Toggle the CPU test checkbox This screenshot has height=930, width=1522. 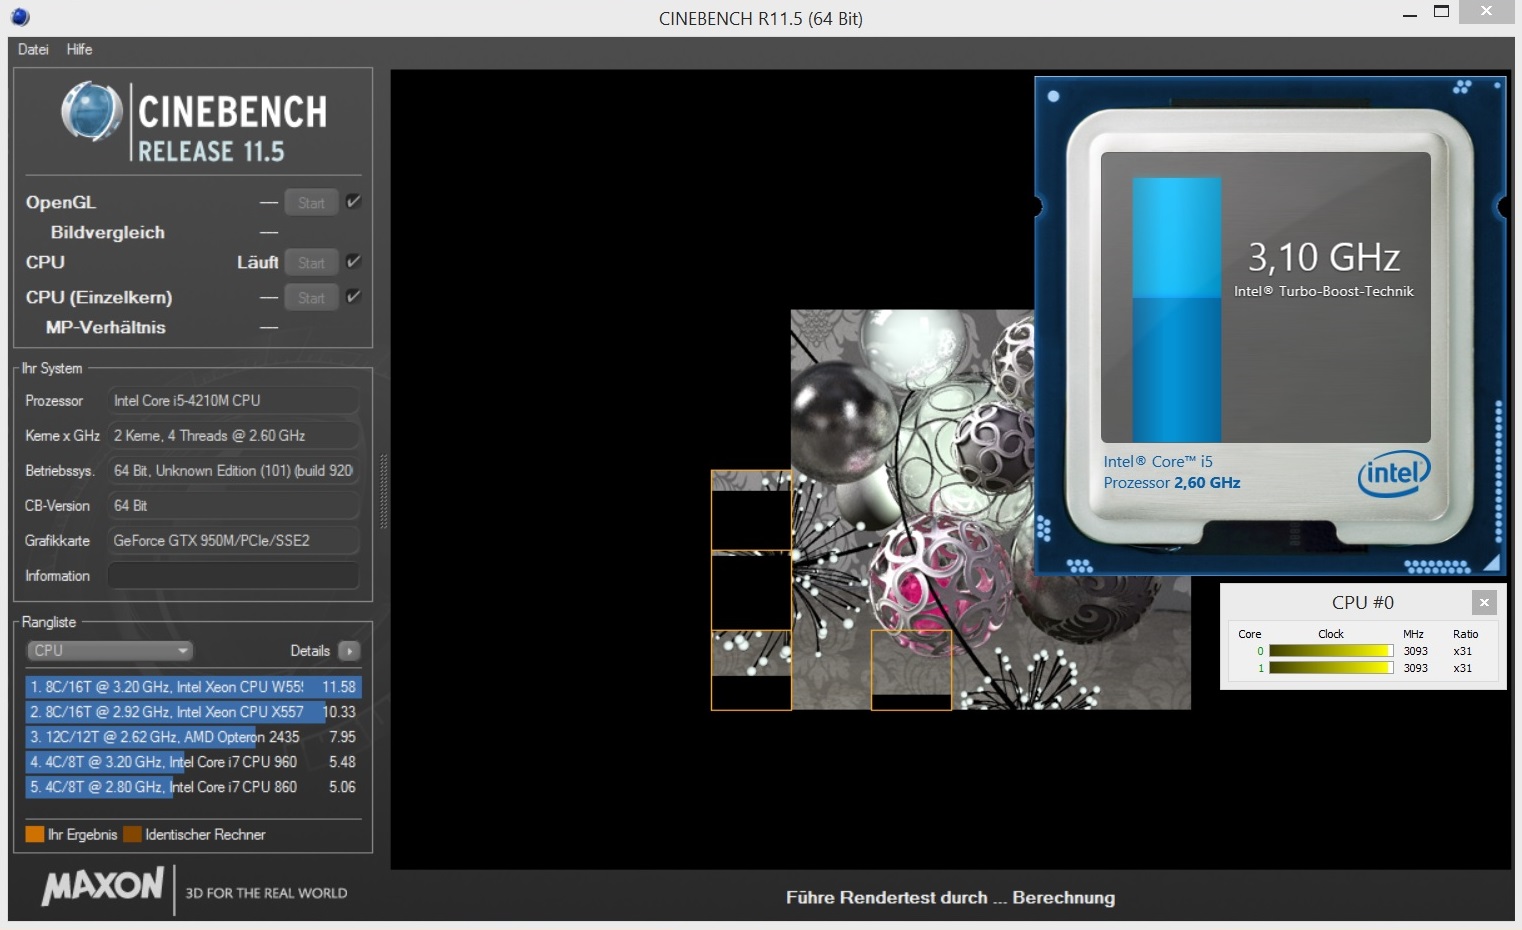point(353,262)
